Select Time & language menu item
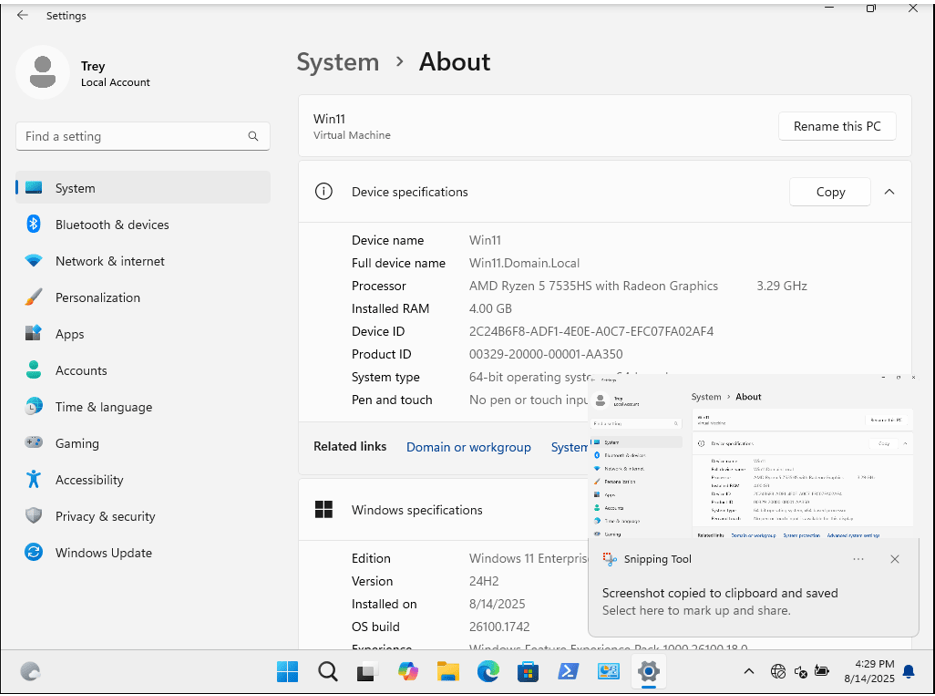 click(x=103, y=407)
